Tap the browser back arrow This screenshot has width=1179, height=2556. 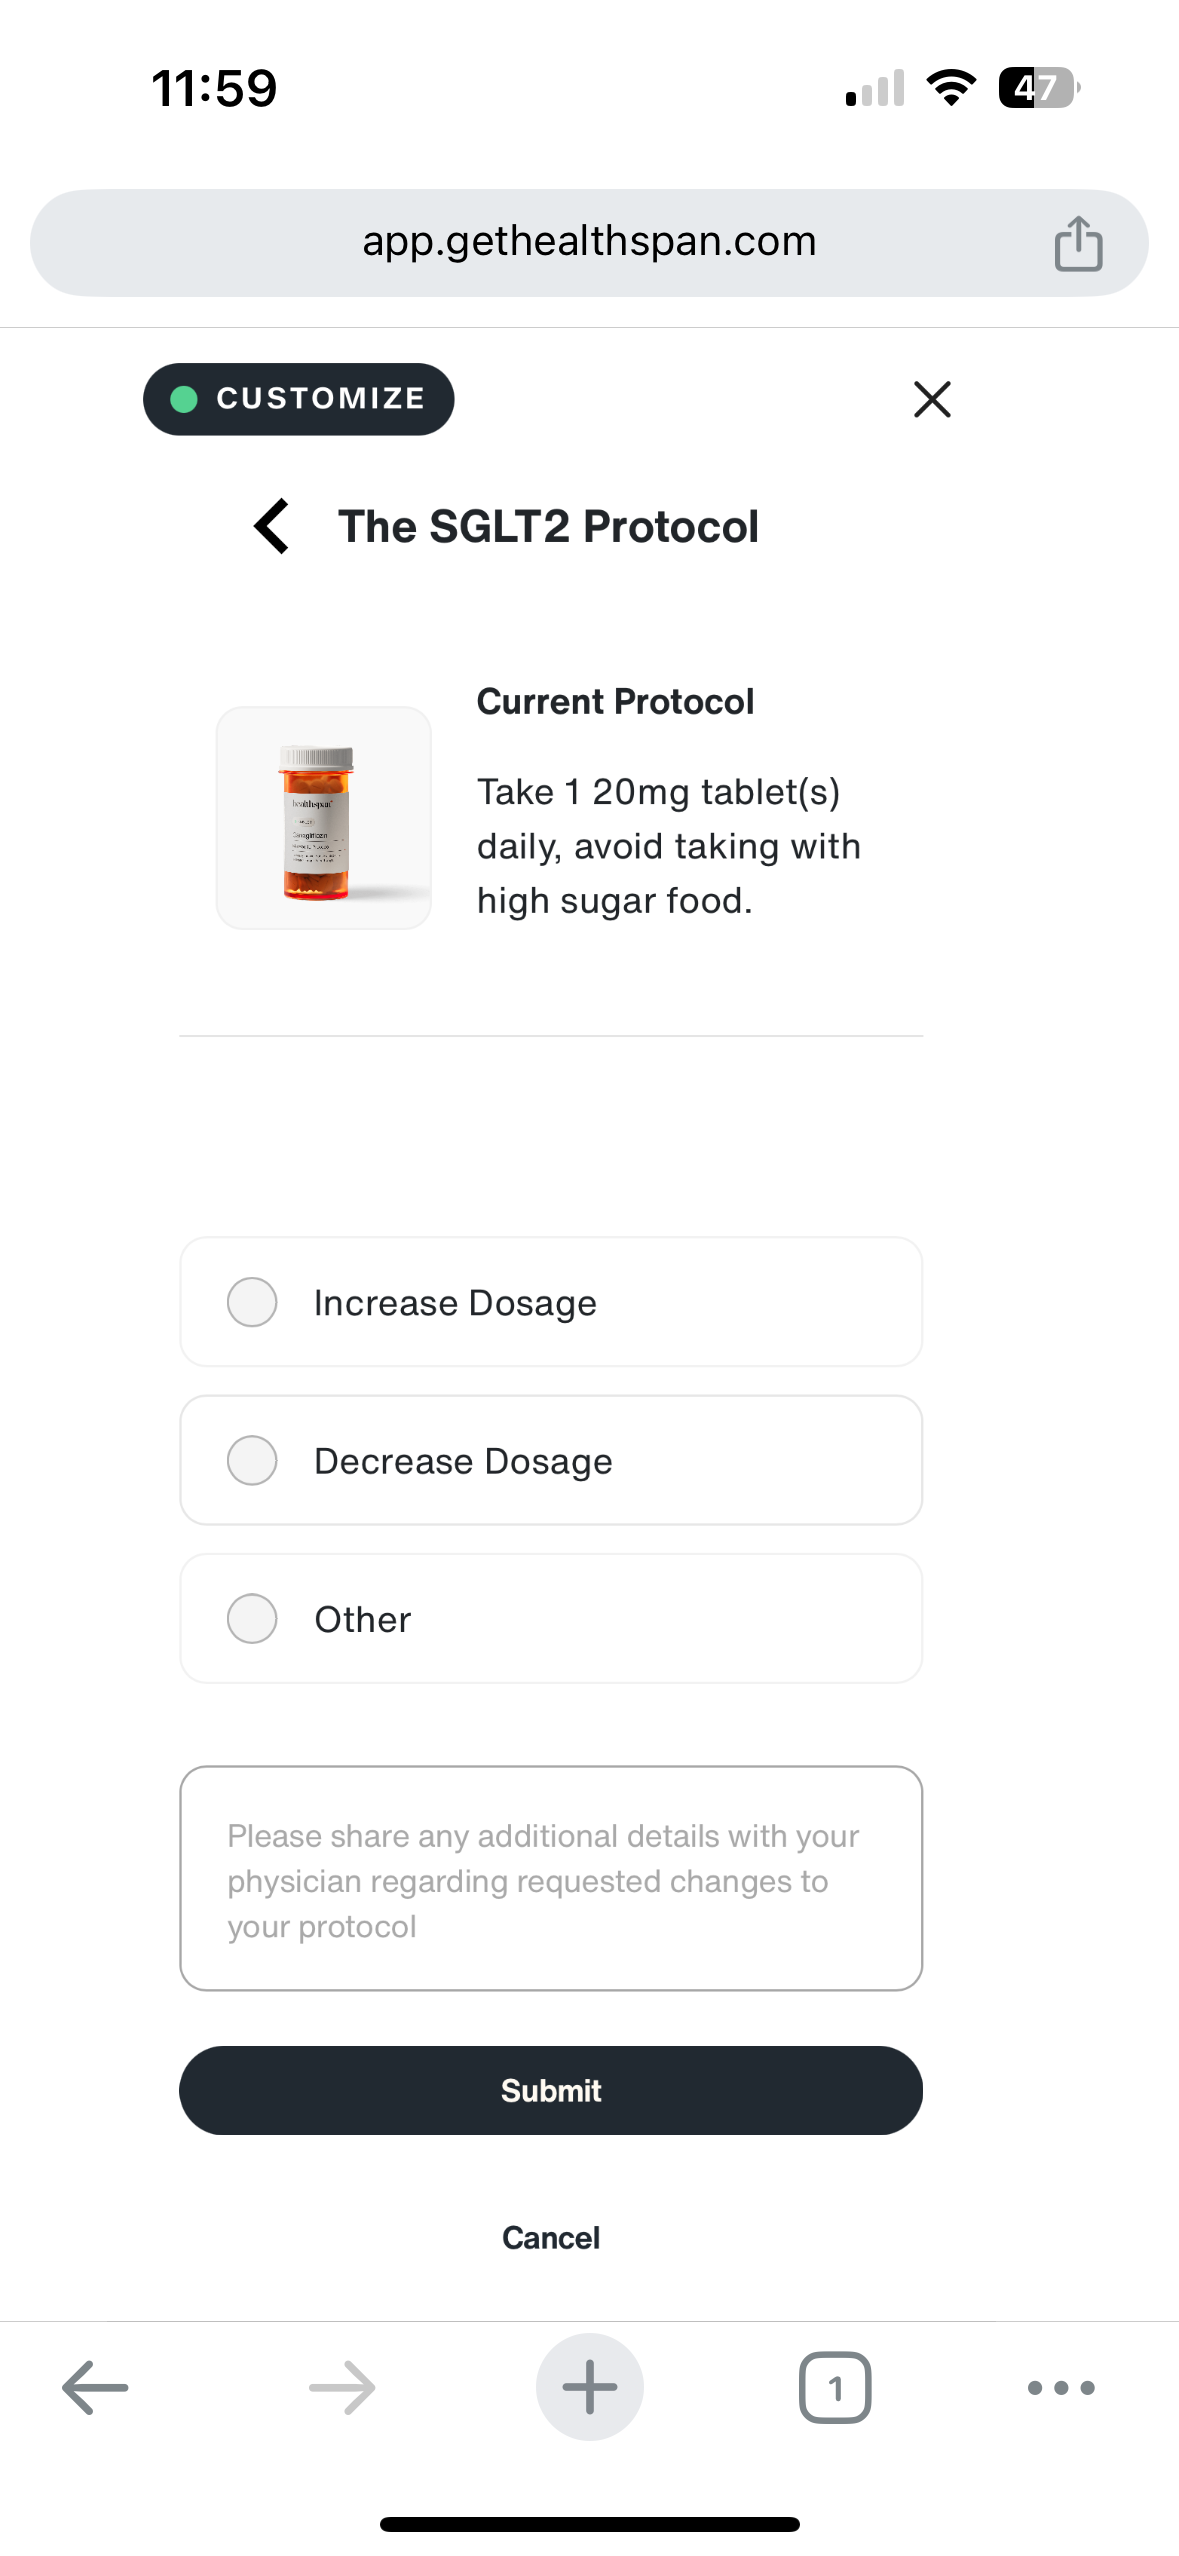(x=95, y=2387)
